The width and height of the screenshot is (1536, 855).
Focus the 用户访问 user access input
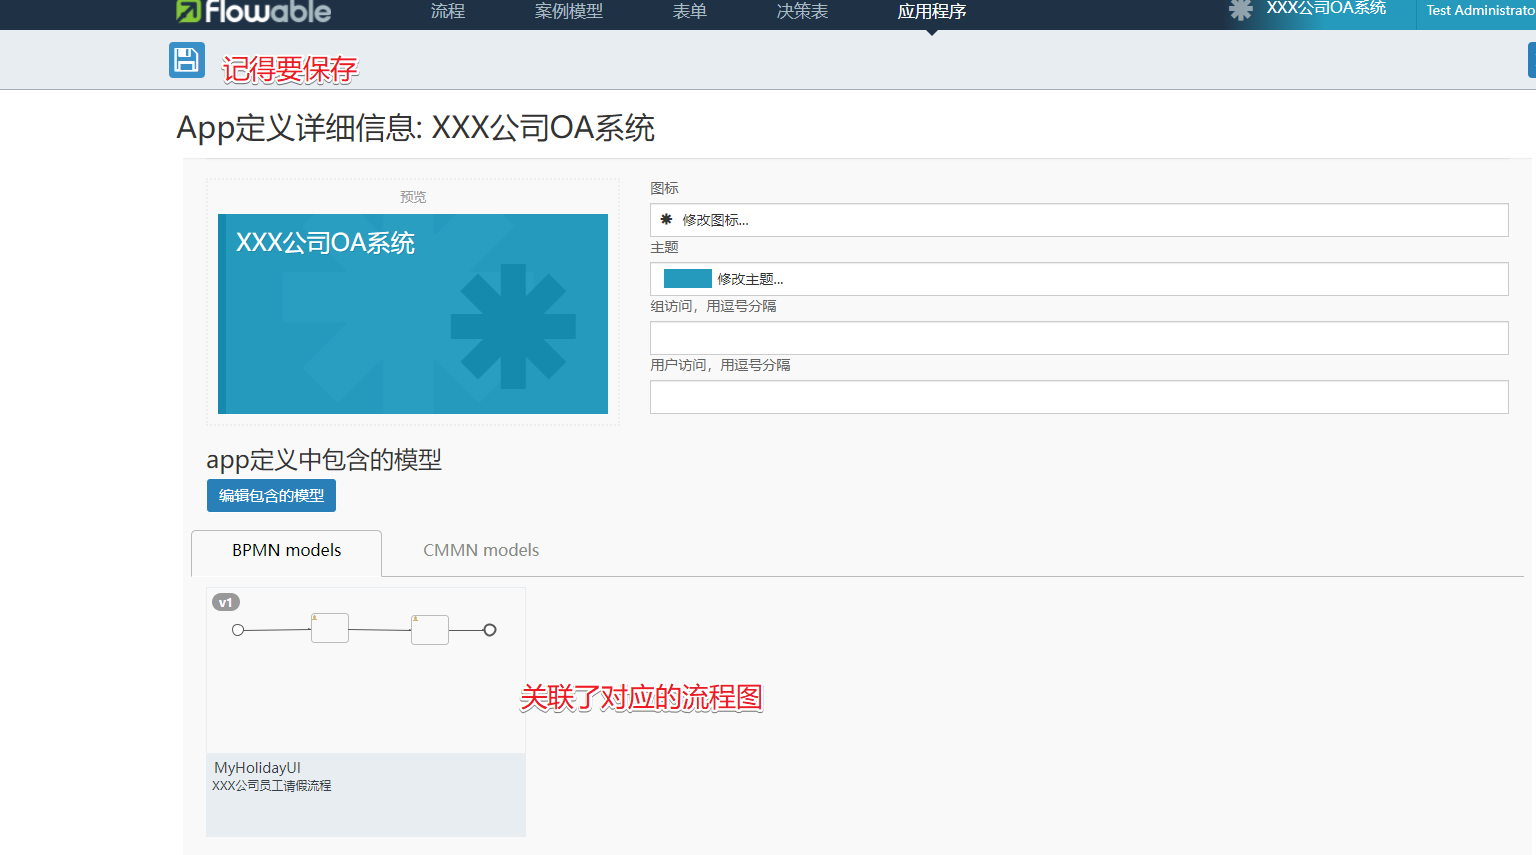1079,397
